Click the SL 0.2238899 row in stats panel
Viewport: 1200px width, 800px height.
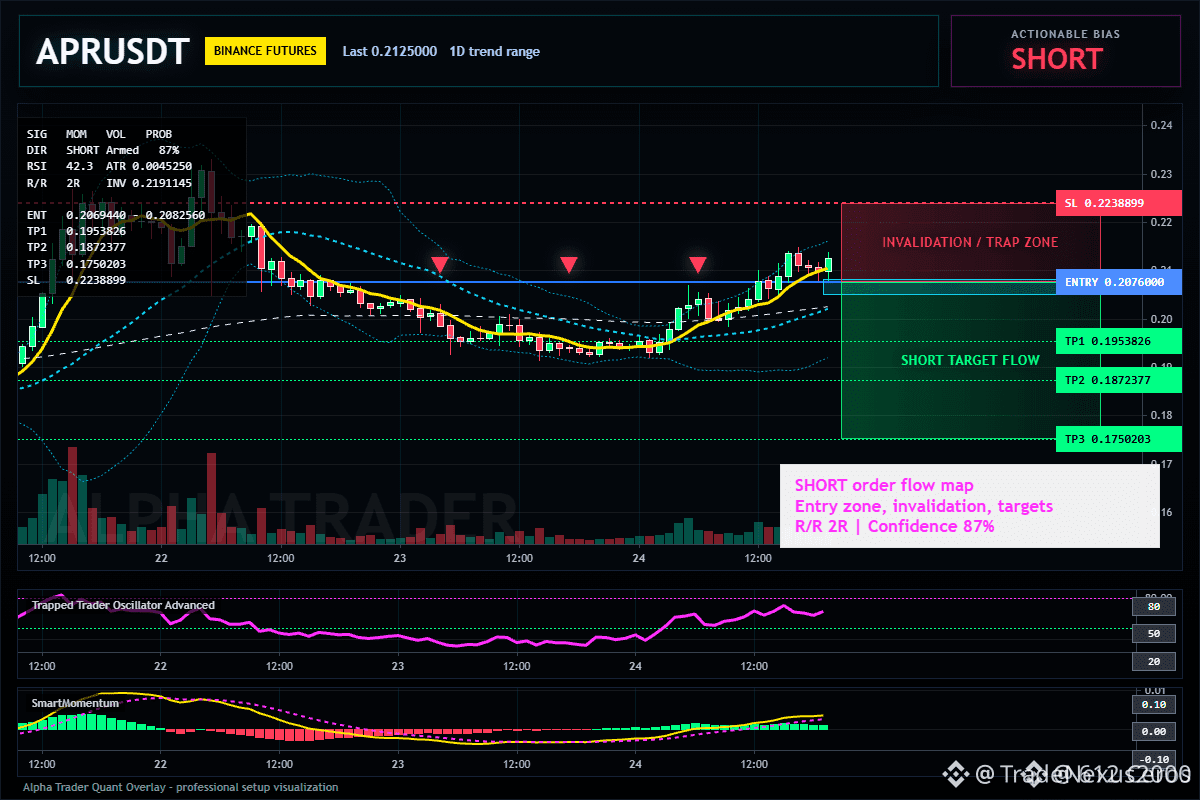[76, 280]
